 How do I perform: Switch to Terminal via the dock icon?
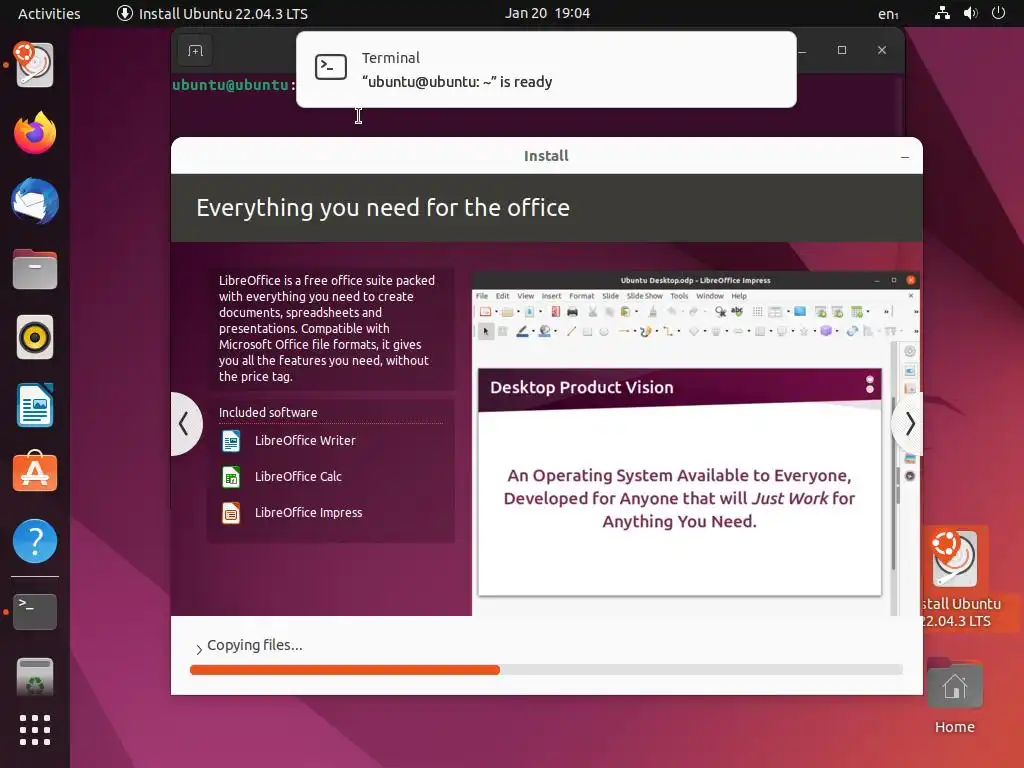coord(35,612)
